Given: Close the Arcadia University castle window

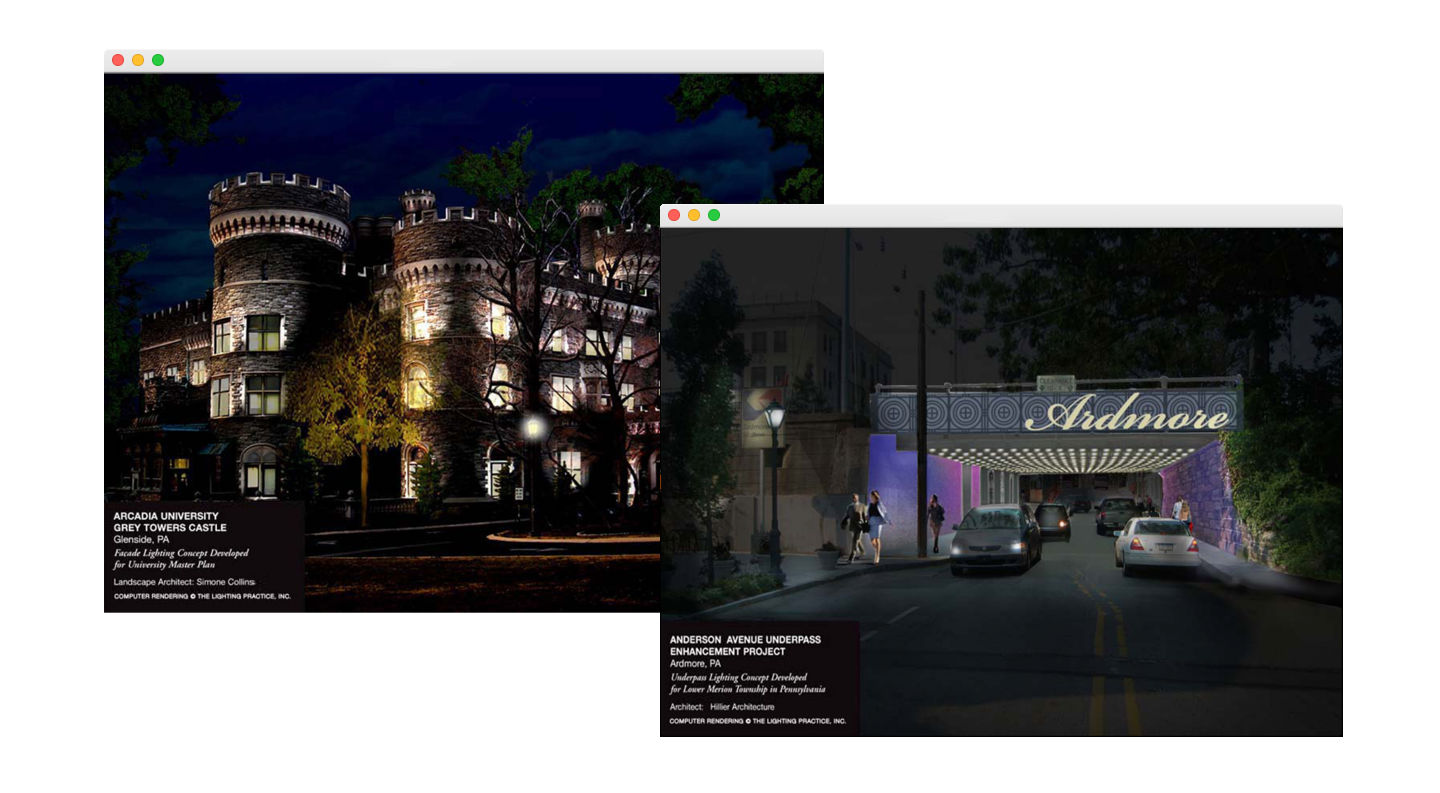Looking at the screenshot, I should [118, 60].
